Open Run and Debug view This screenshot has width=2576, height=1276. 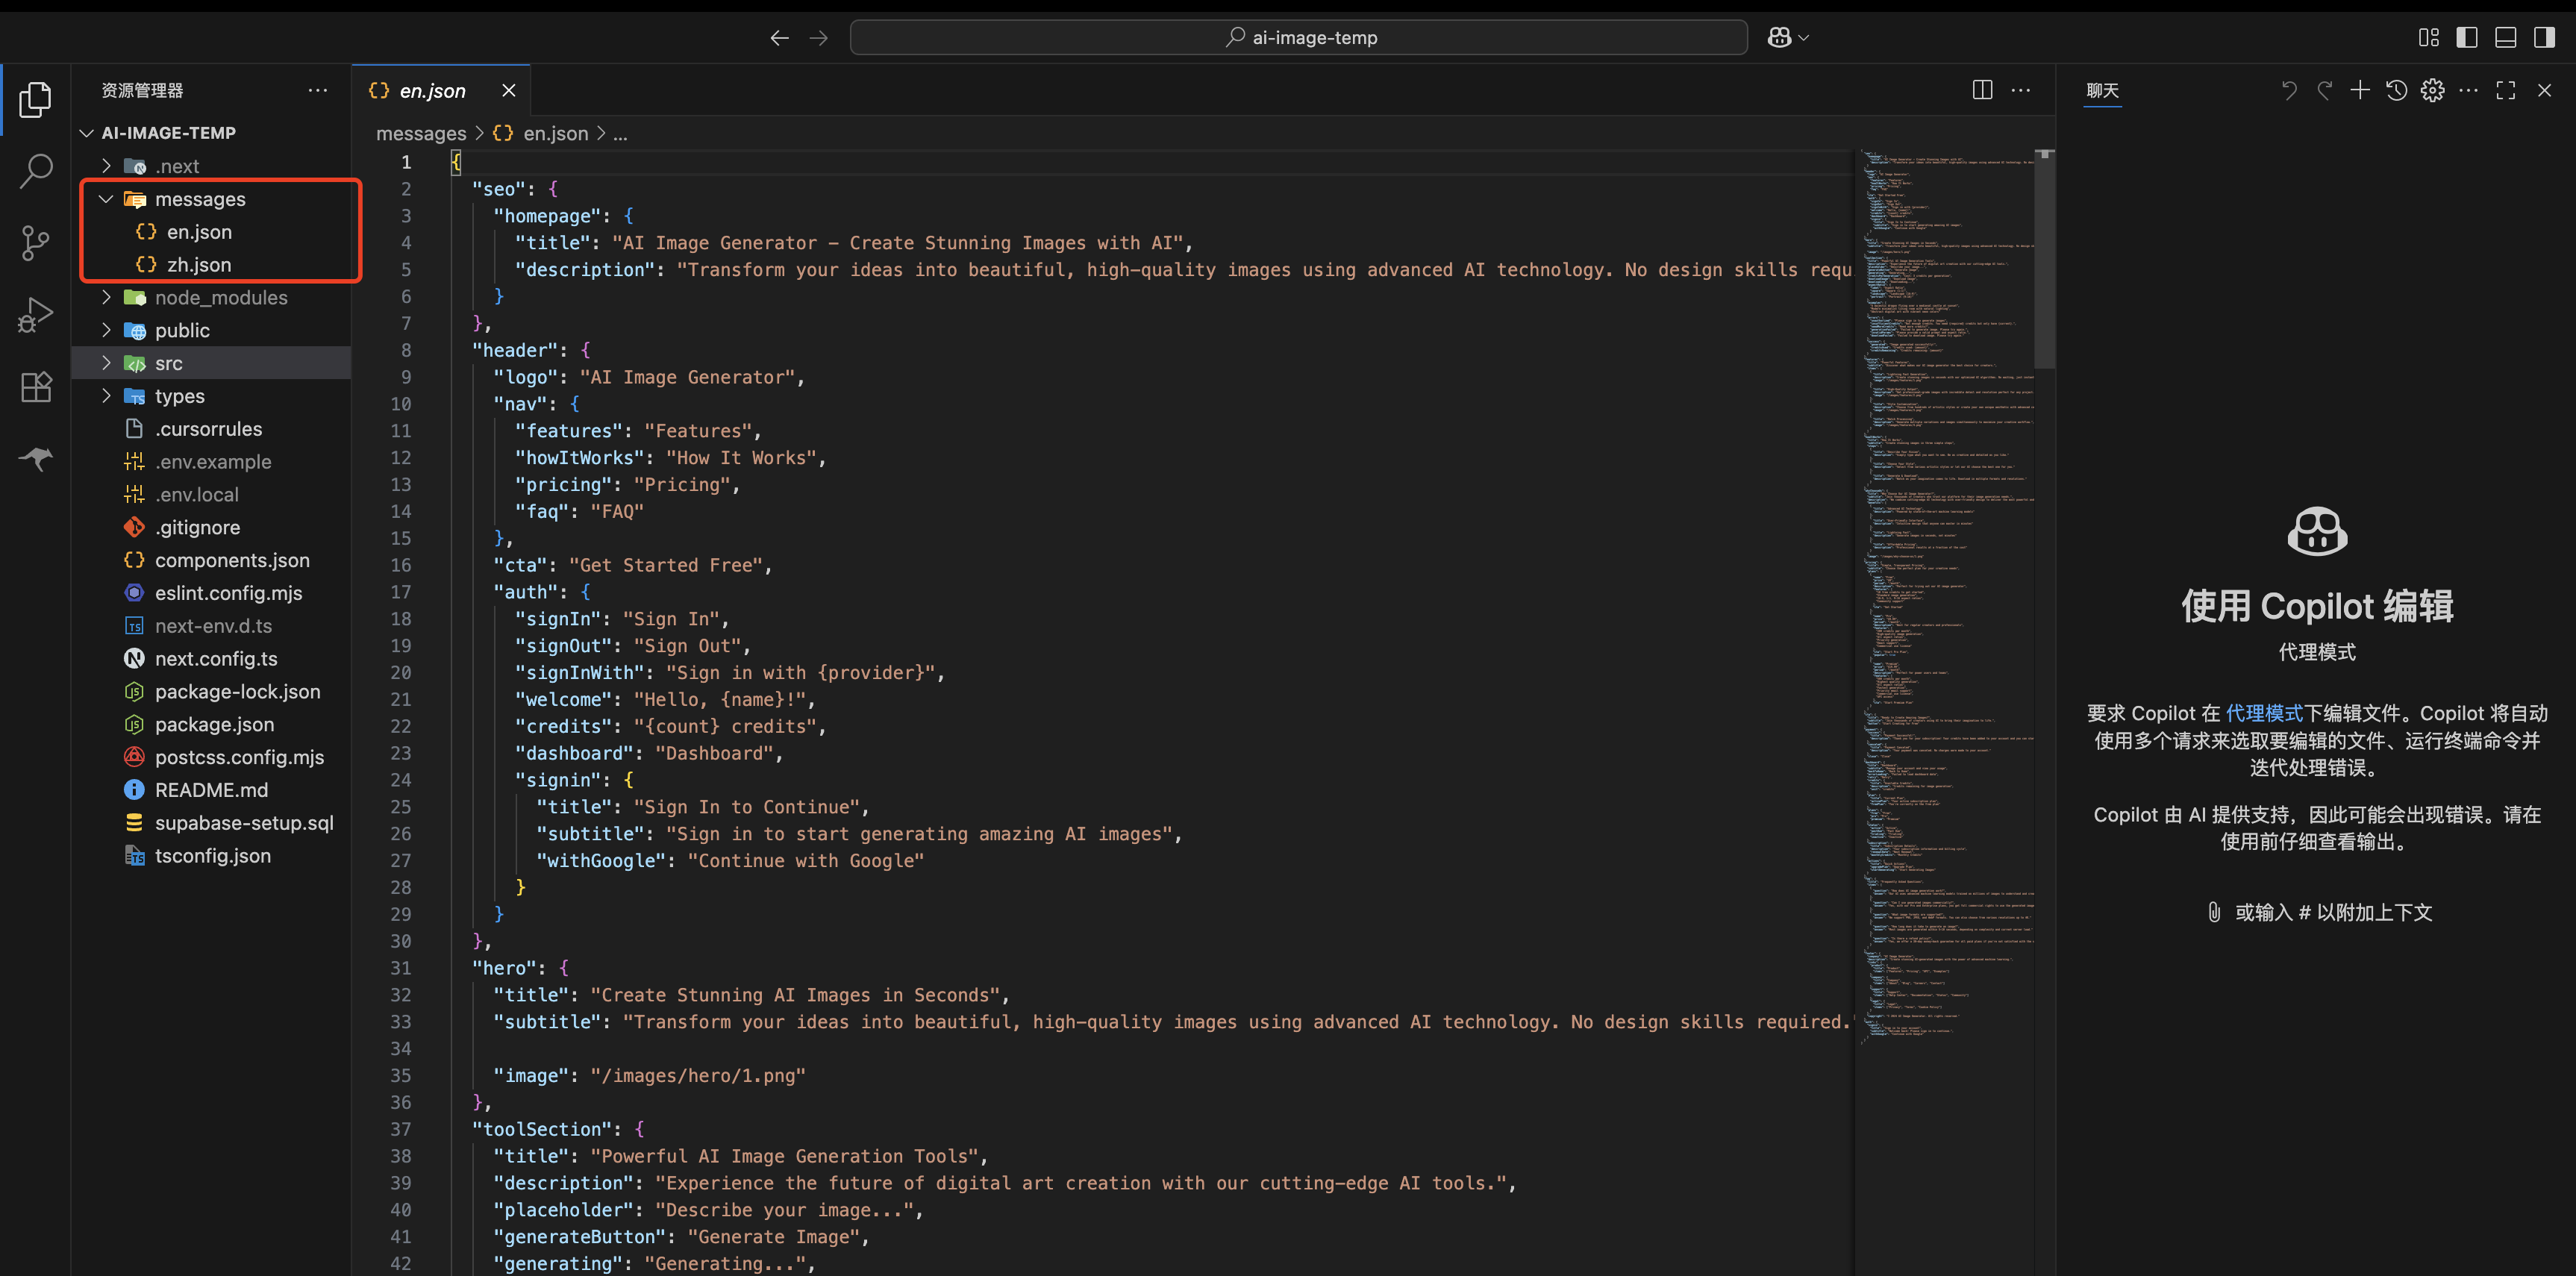point(36,315)
